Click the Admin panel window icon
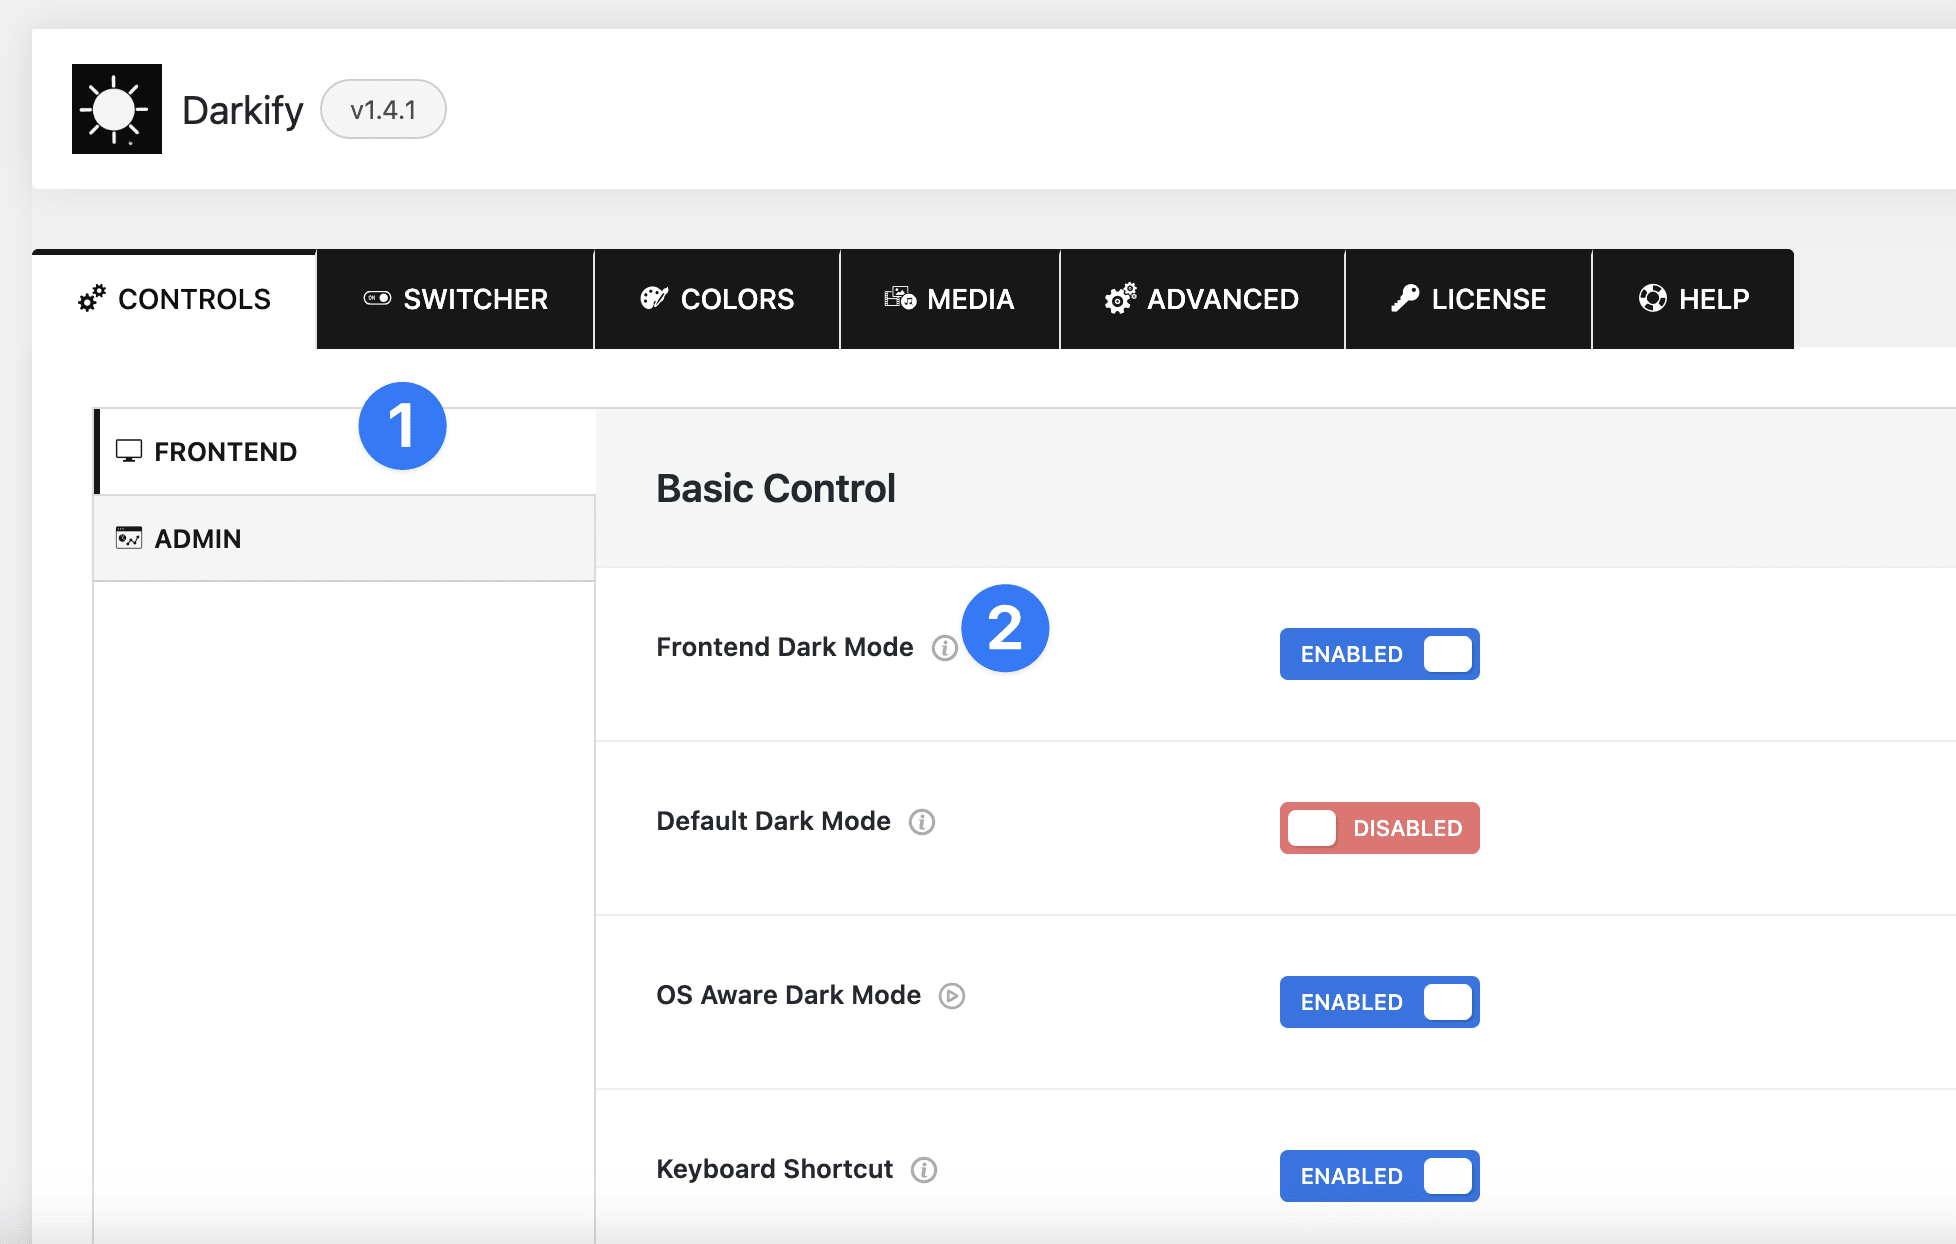Viewport: 1956px width, 1244px height. (x=129, y=538)
